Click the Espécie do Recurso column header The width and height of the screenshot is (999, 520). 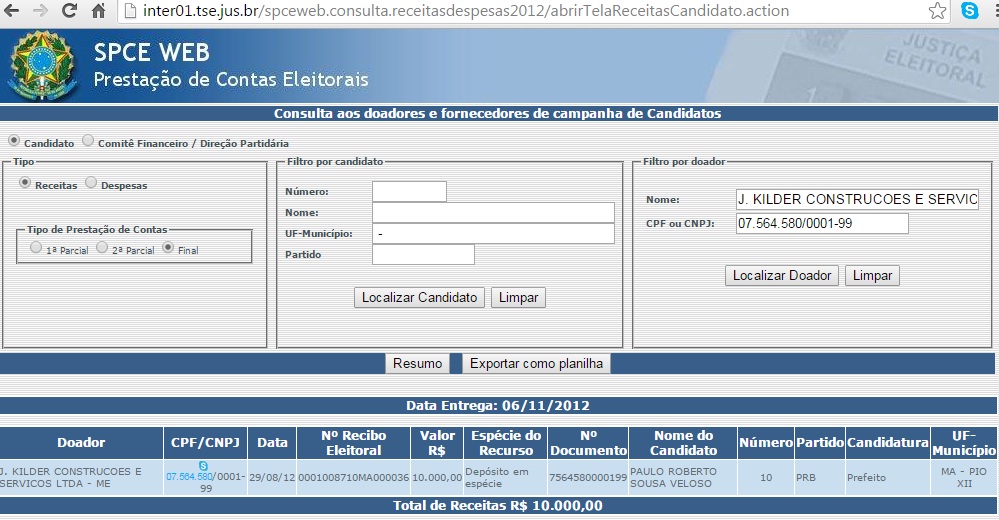click(x=506, y=443)
